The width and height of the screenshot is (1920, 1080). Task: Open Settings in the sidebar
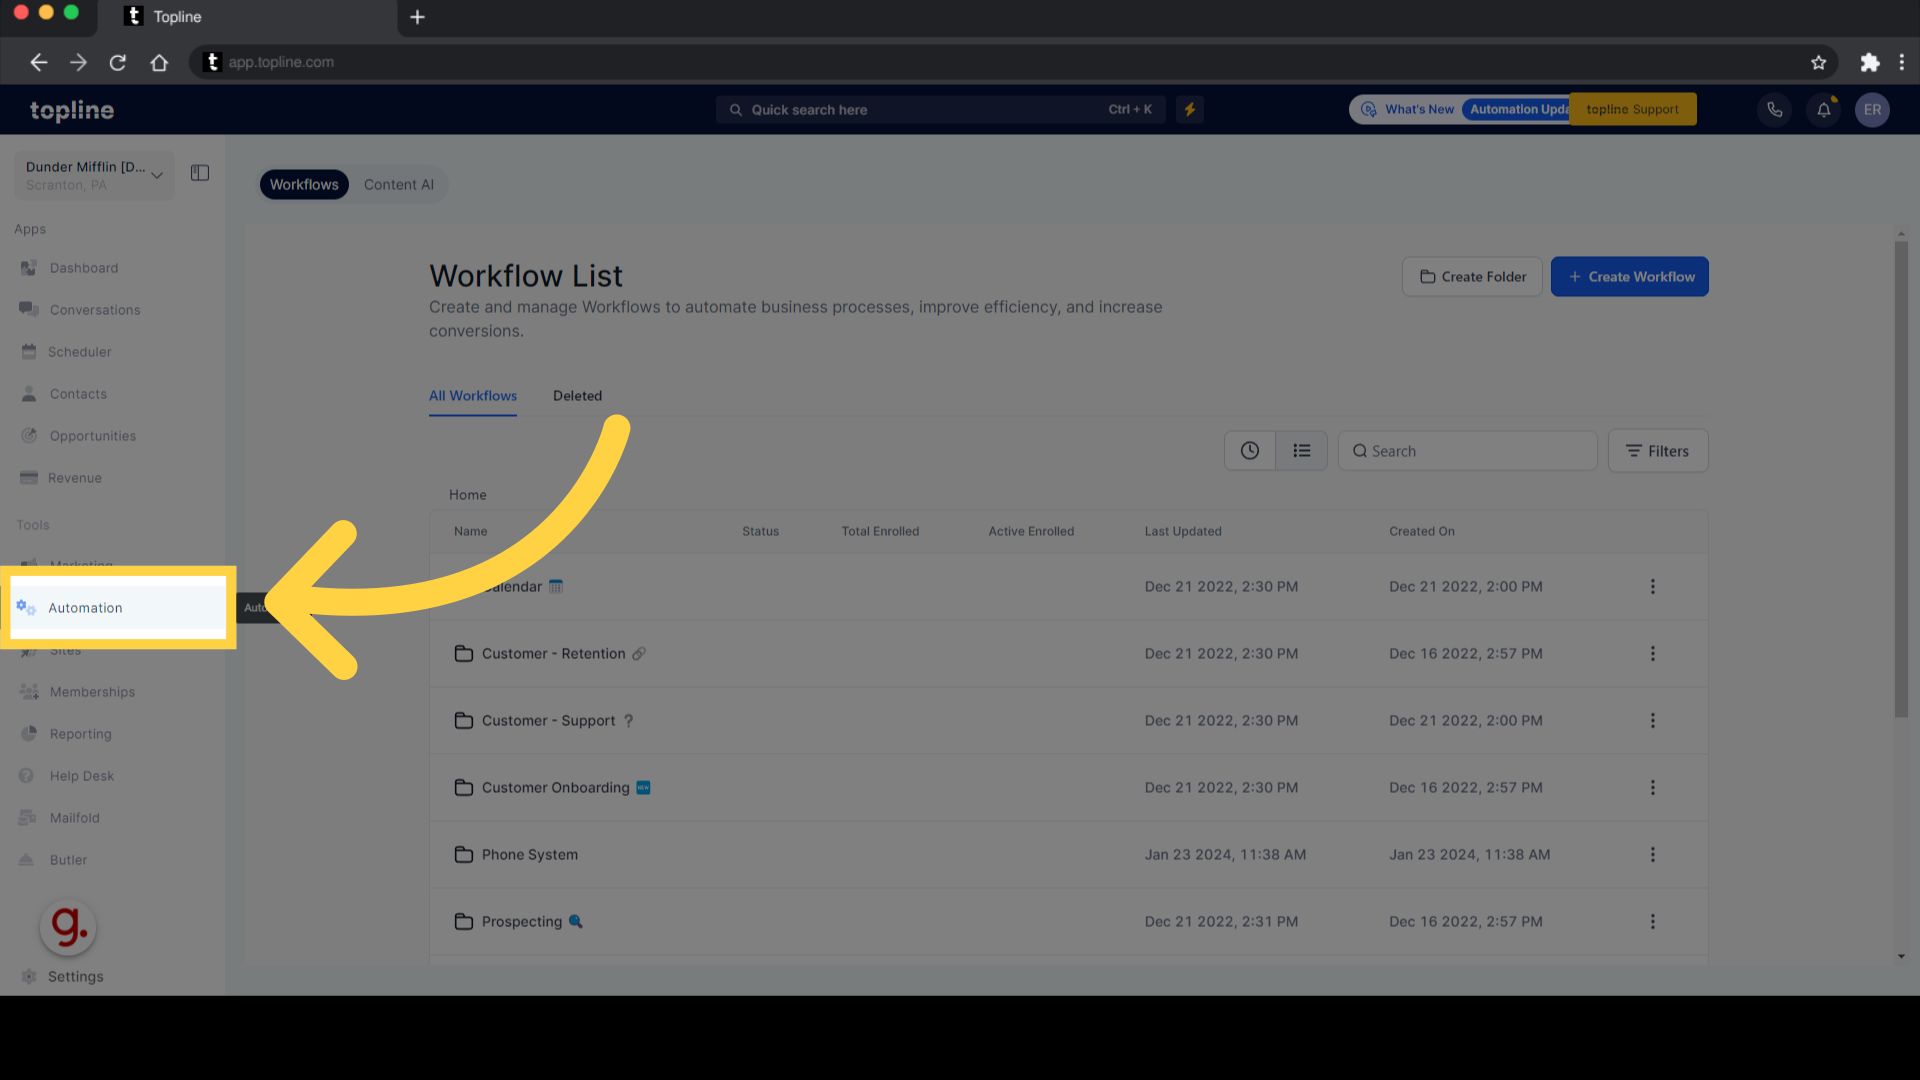coord(75,977)
